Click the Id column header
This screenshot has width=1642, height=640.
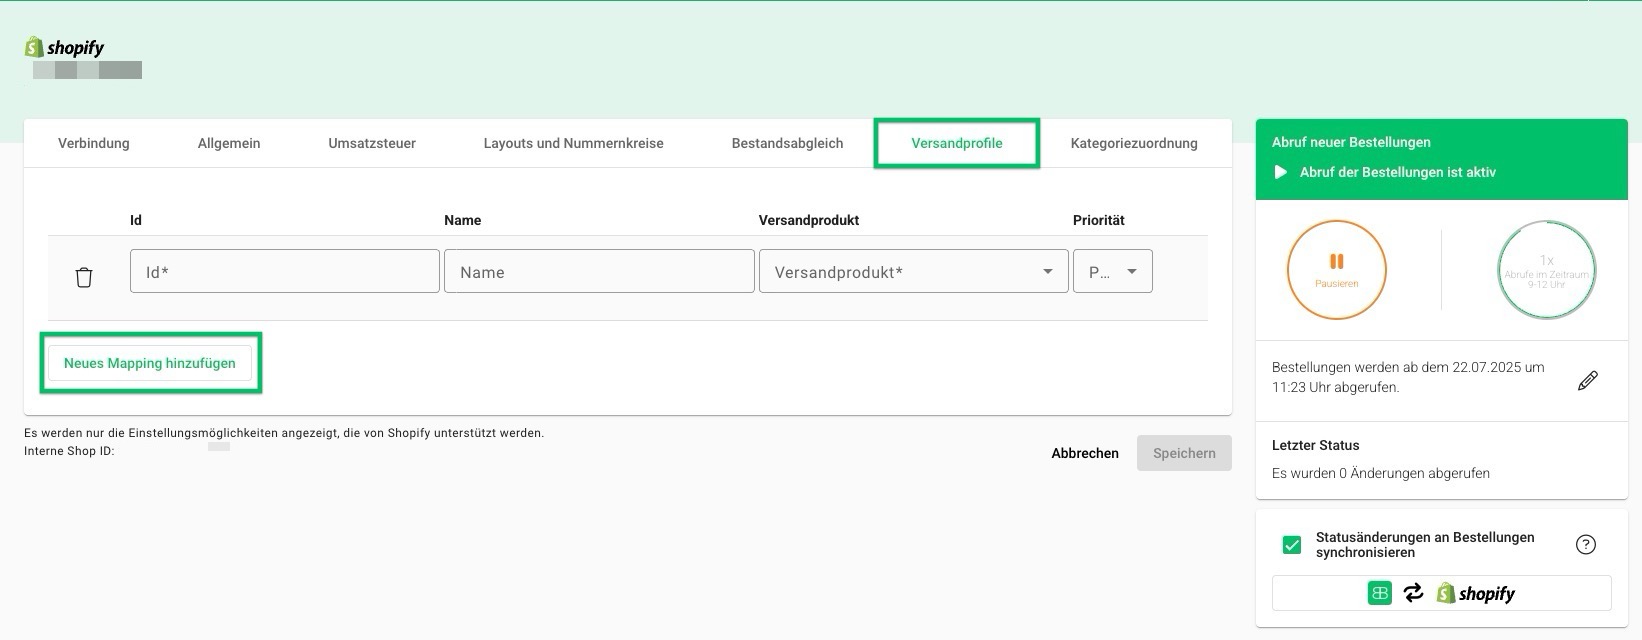pos(136,220)
